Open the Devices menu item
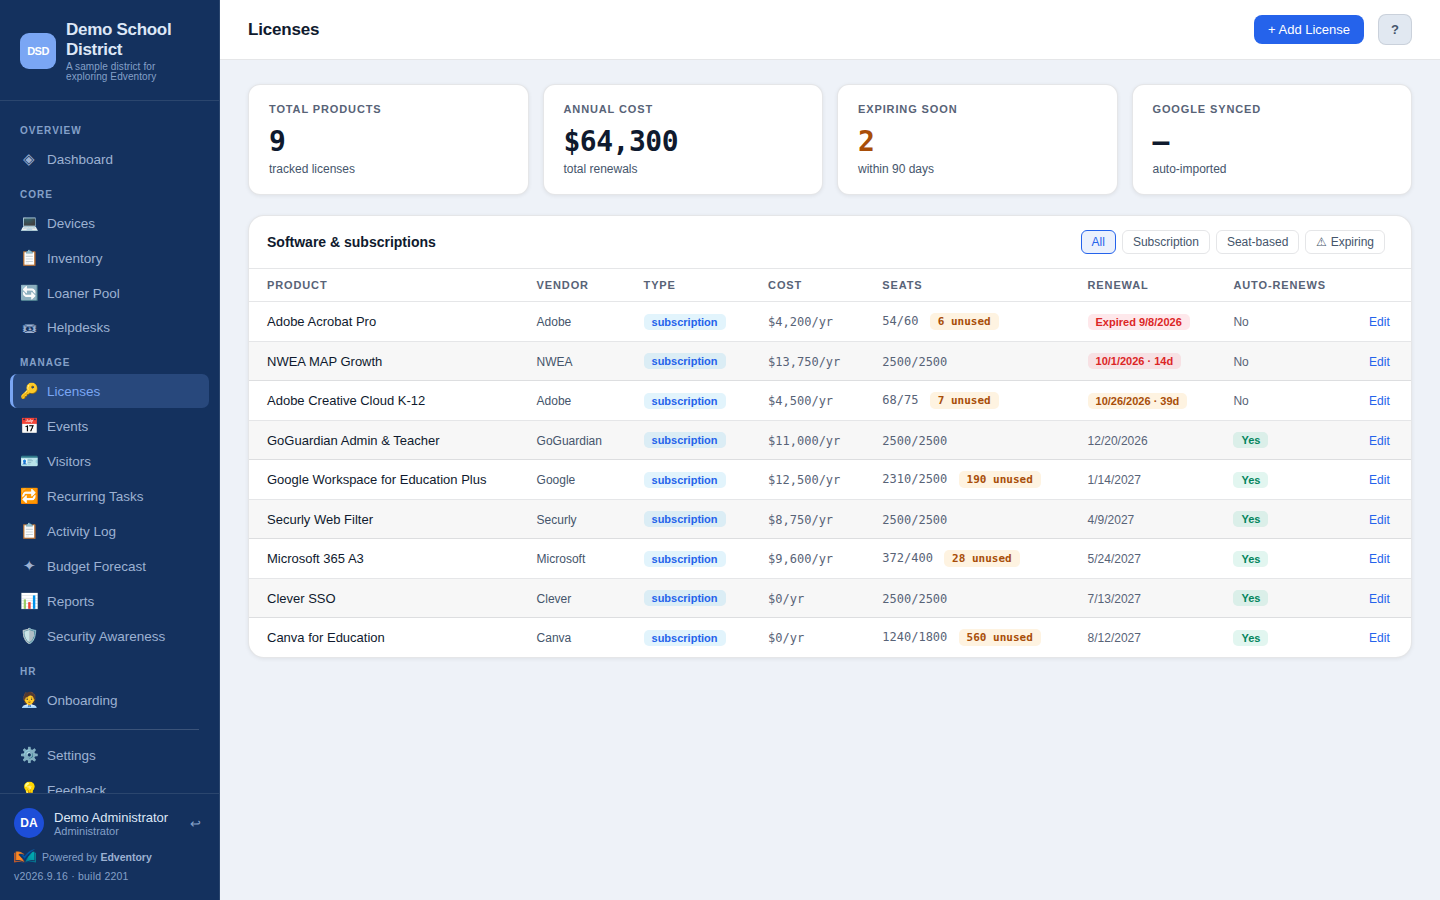Screen dimensions: 1440x900 pyautogui.click(x=109, y=224)
